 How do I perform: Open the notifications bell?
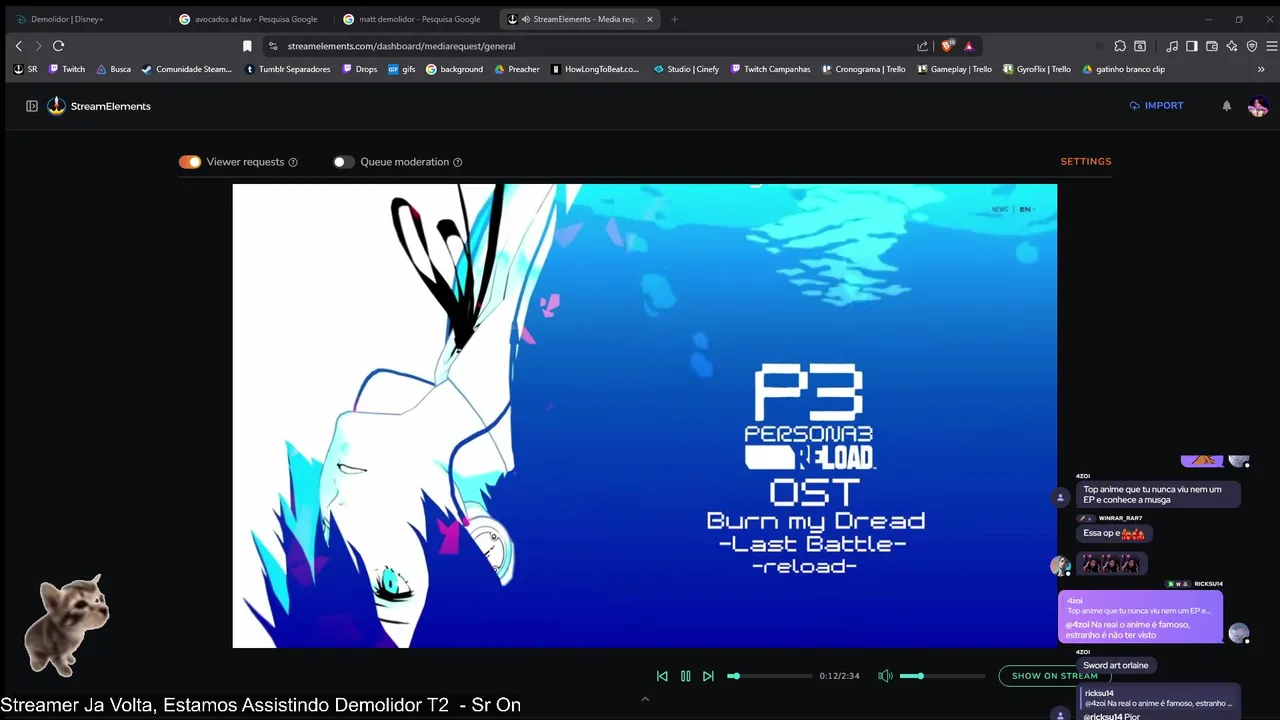[1226, 106]
